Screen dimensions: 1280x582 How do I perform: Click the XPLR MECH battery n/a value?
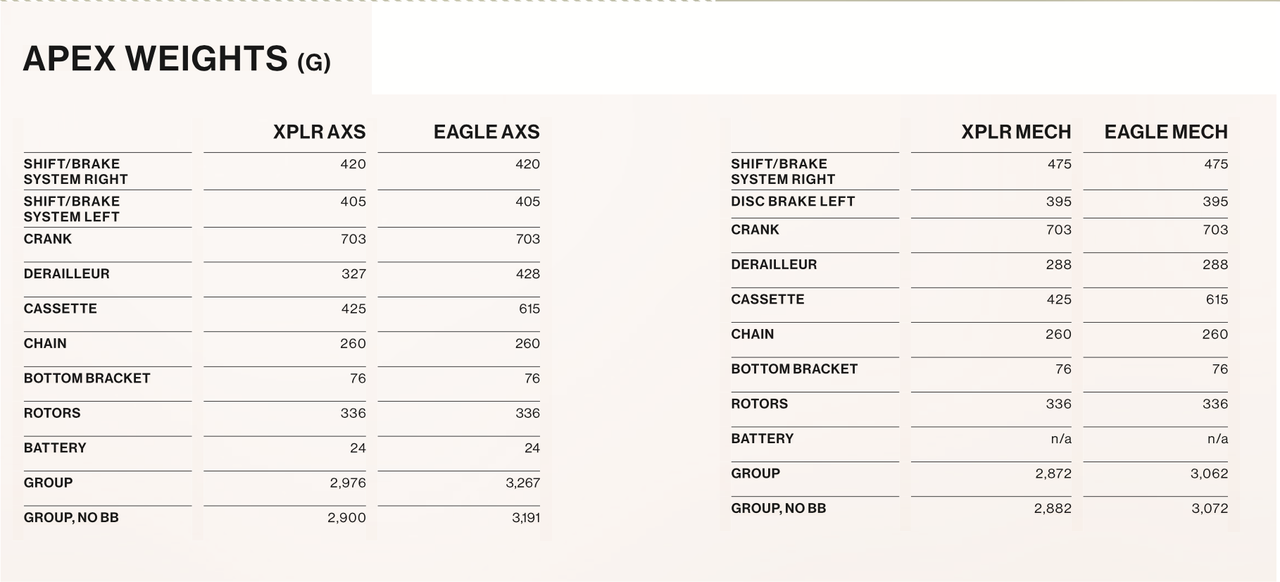[1061, 439]
